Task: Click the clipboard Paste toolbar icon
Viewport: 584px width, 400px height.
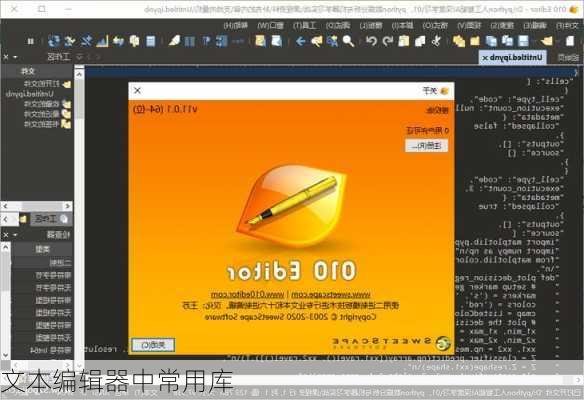Action: click(x=404, y=41)
